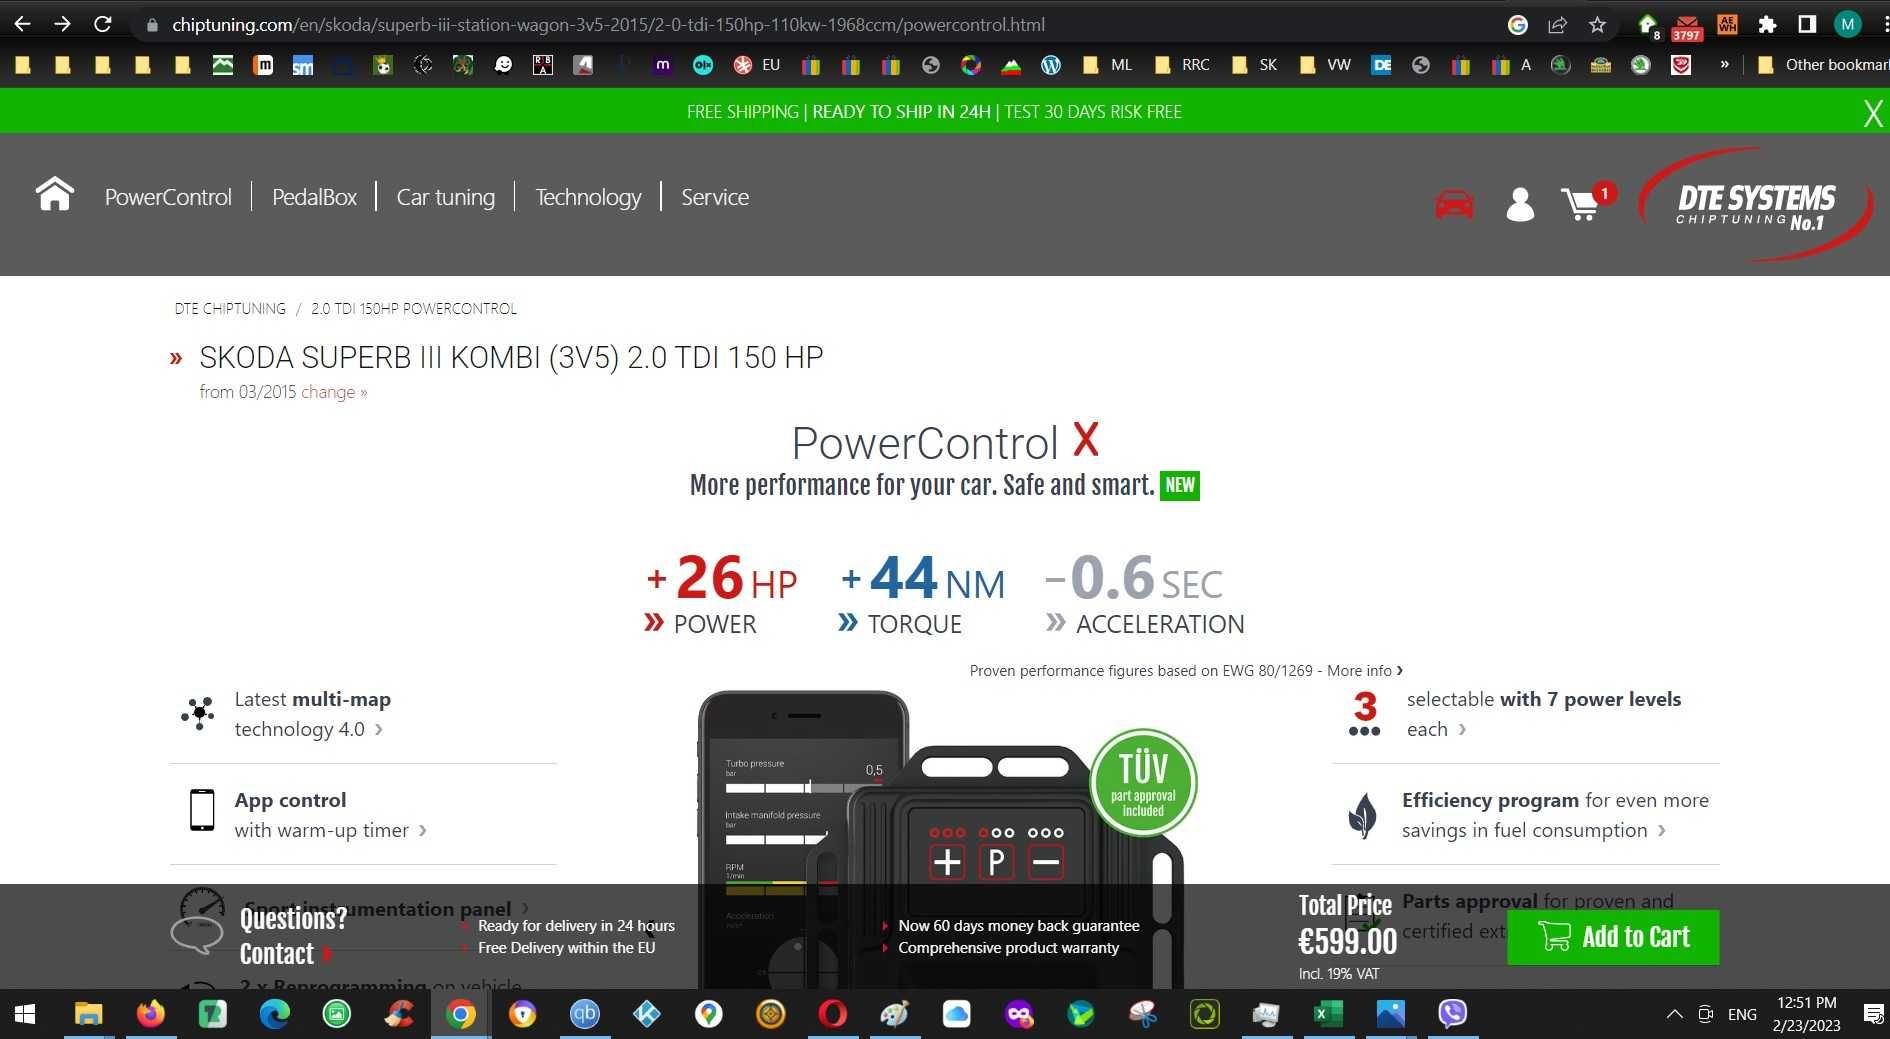Open the ML bookmarks folder

(1108, 65)
